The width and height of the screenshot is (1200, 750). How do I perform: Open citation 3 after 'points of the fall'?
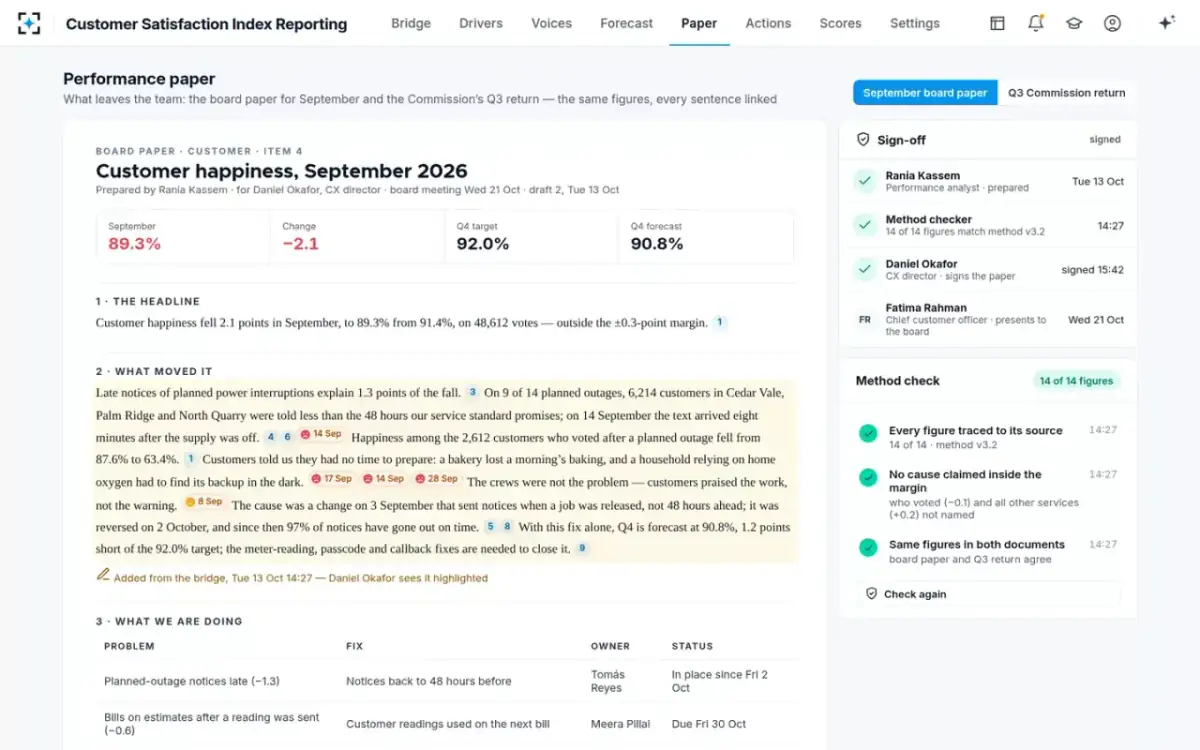pos(473,393)
